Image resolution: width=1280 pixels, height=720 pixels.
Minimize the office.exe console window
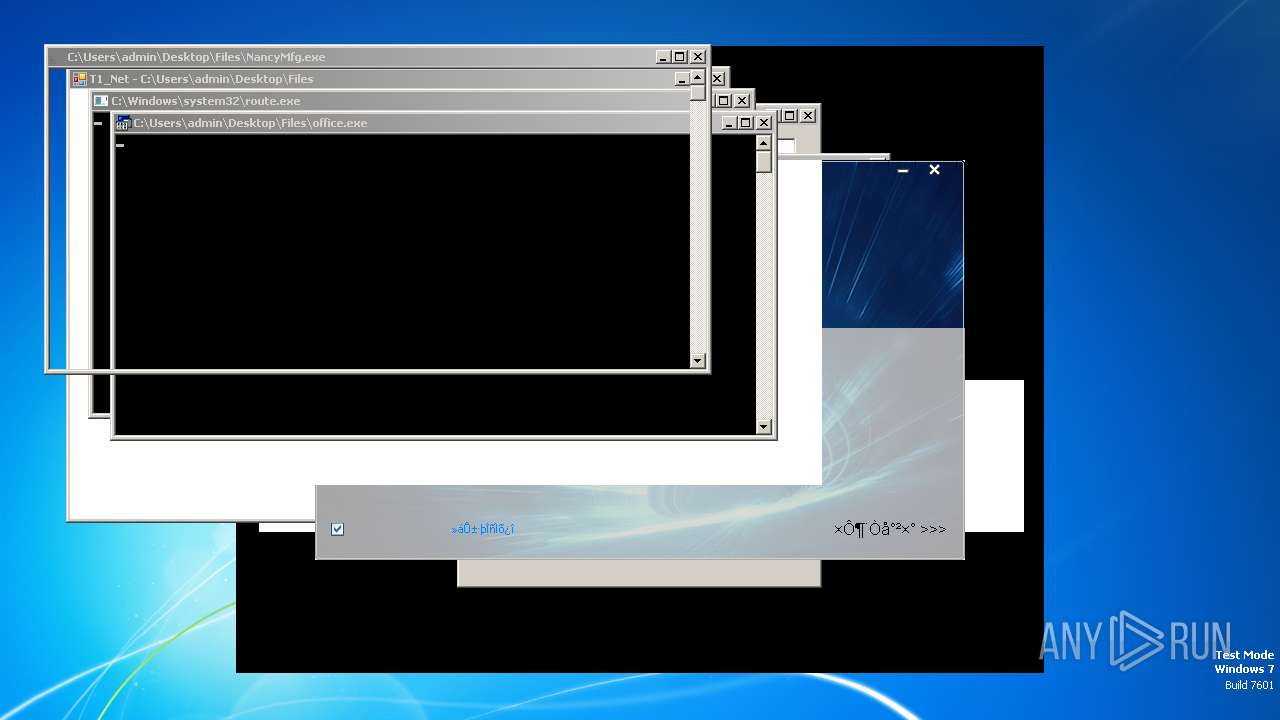click(x=730, y=123)
